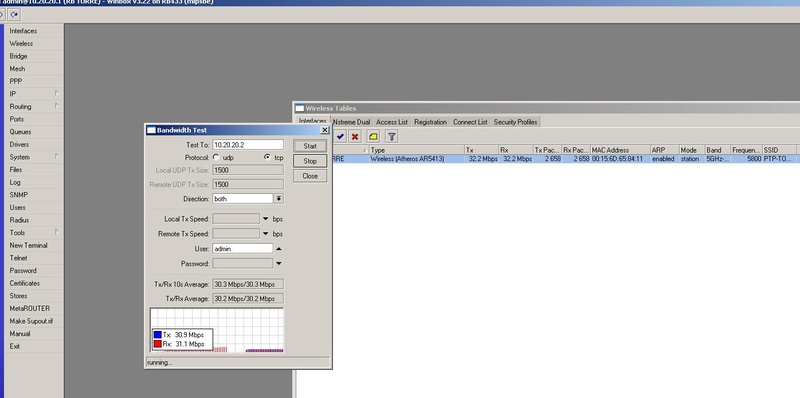Click the red X disable icon
Viewport: 800px width, 398px height.
355,137
